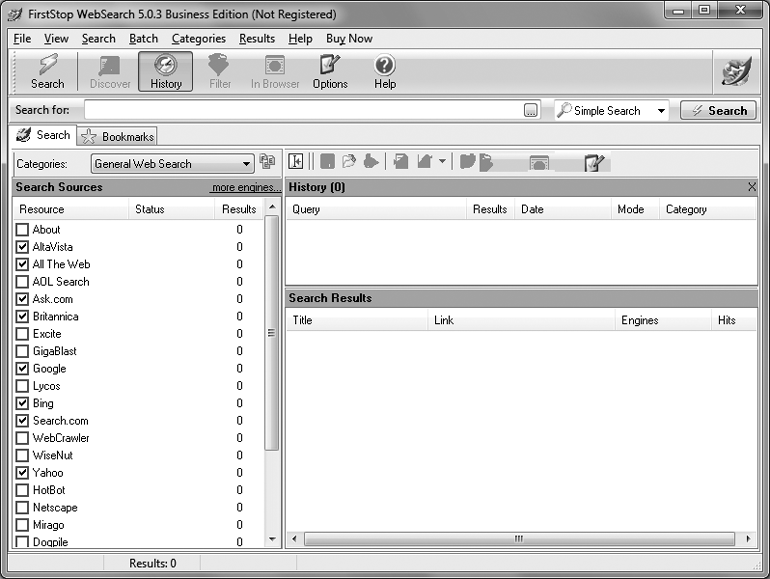This screenshot has height=579, width=770.
Task: Open the Simple Search mode dropdown
Action: click(661, 111)
